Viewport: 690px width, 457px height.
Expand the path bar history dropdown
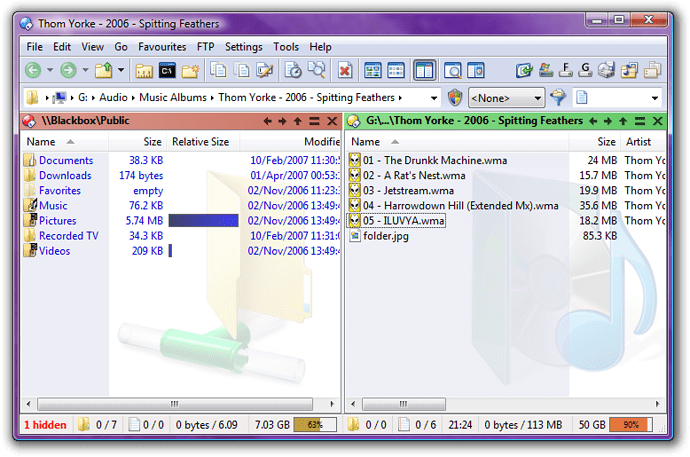434,98
